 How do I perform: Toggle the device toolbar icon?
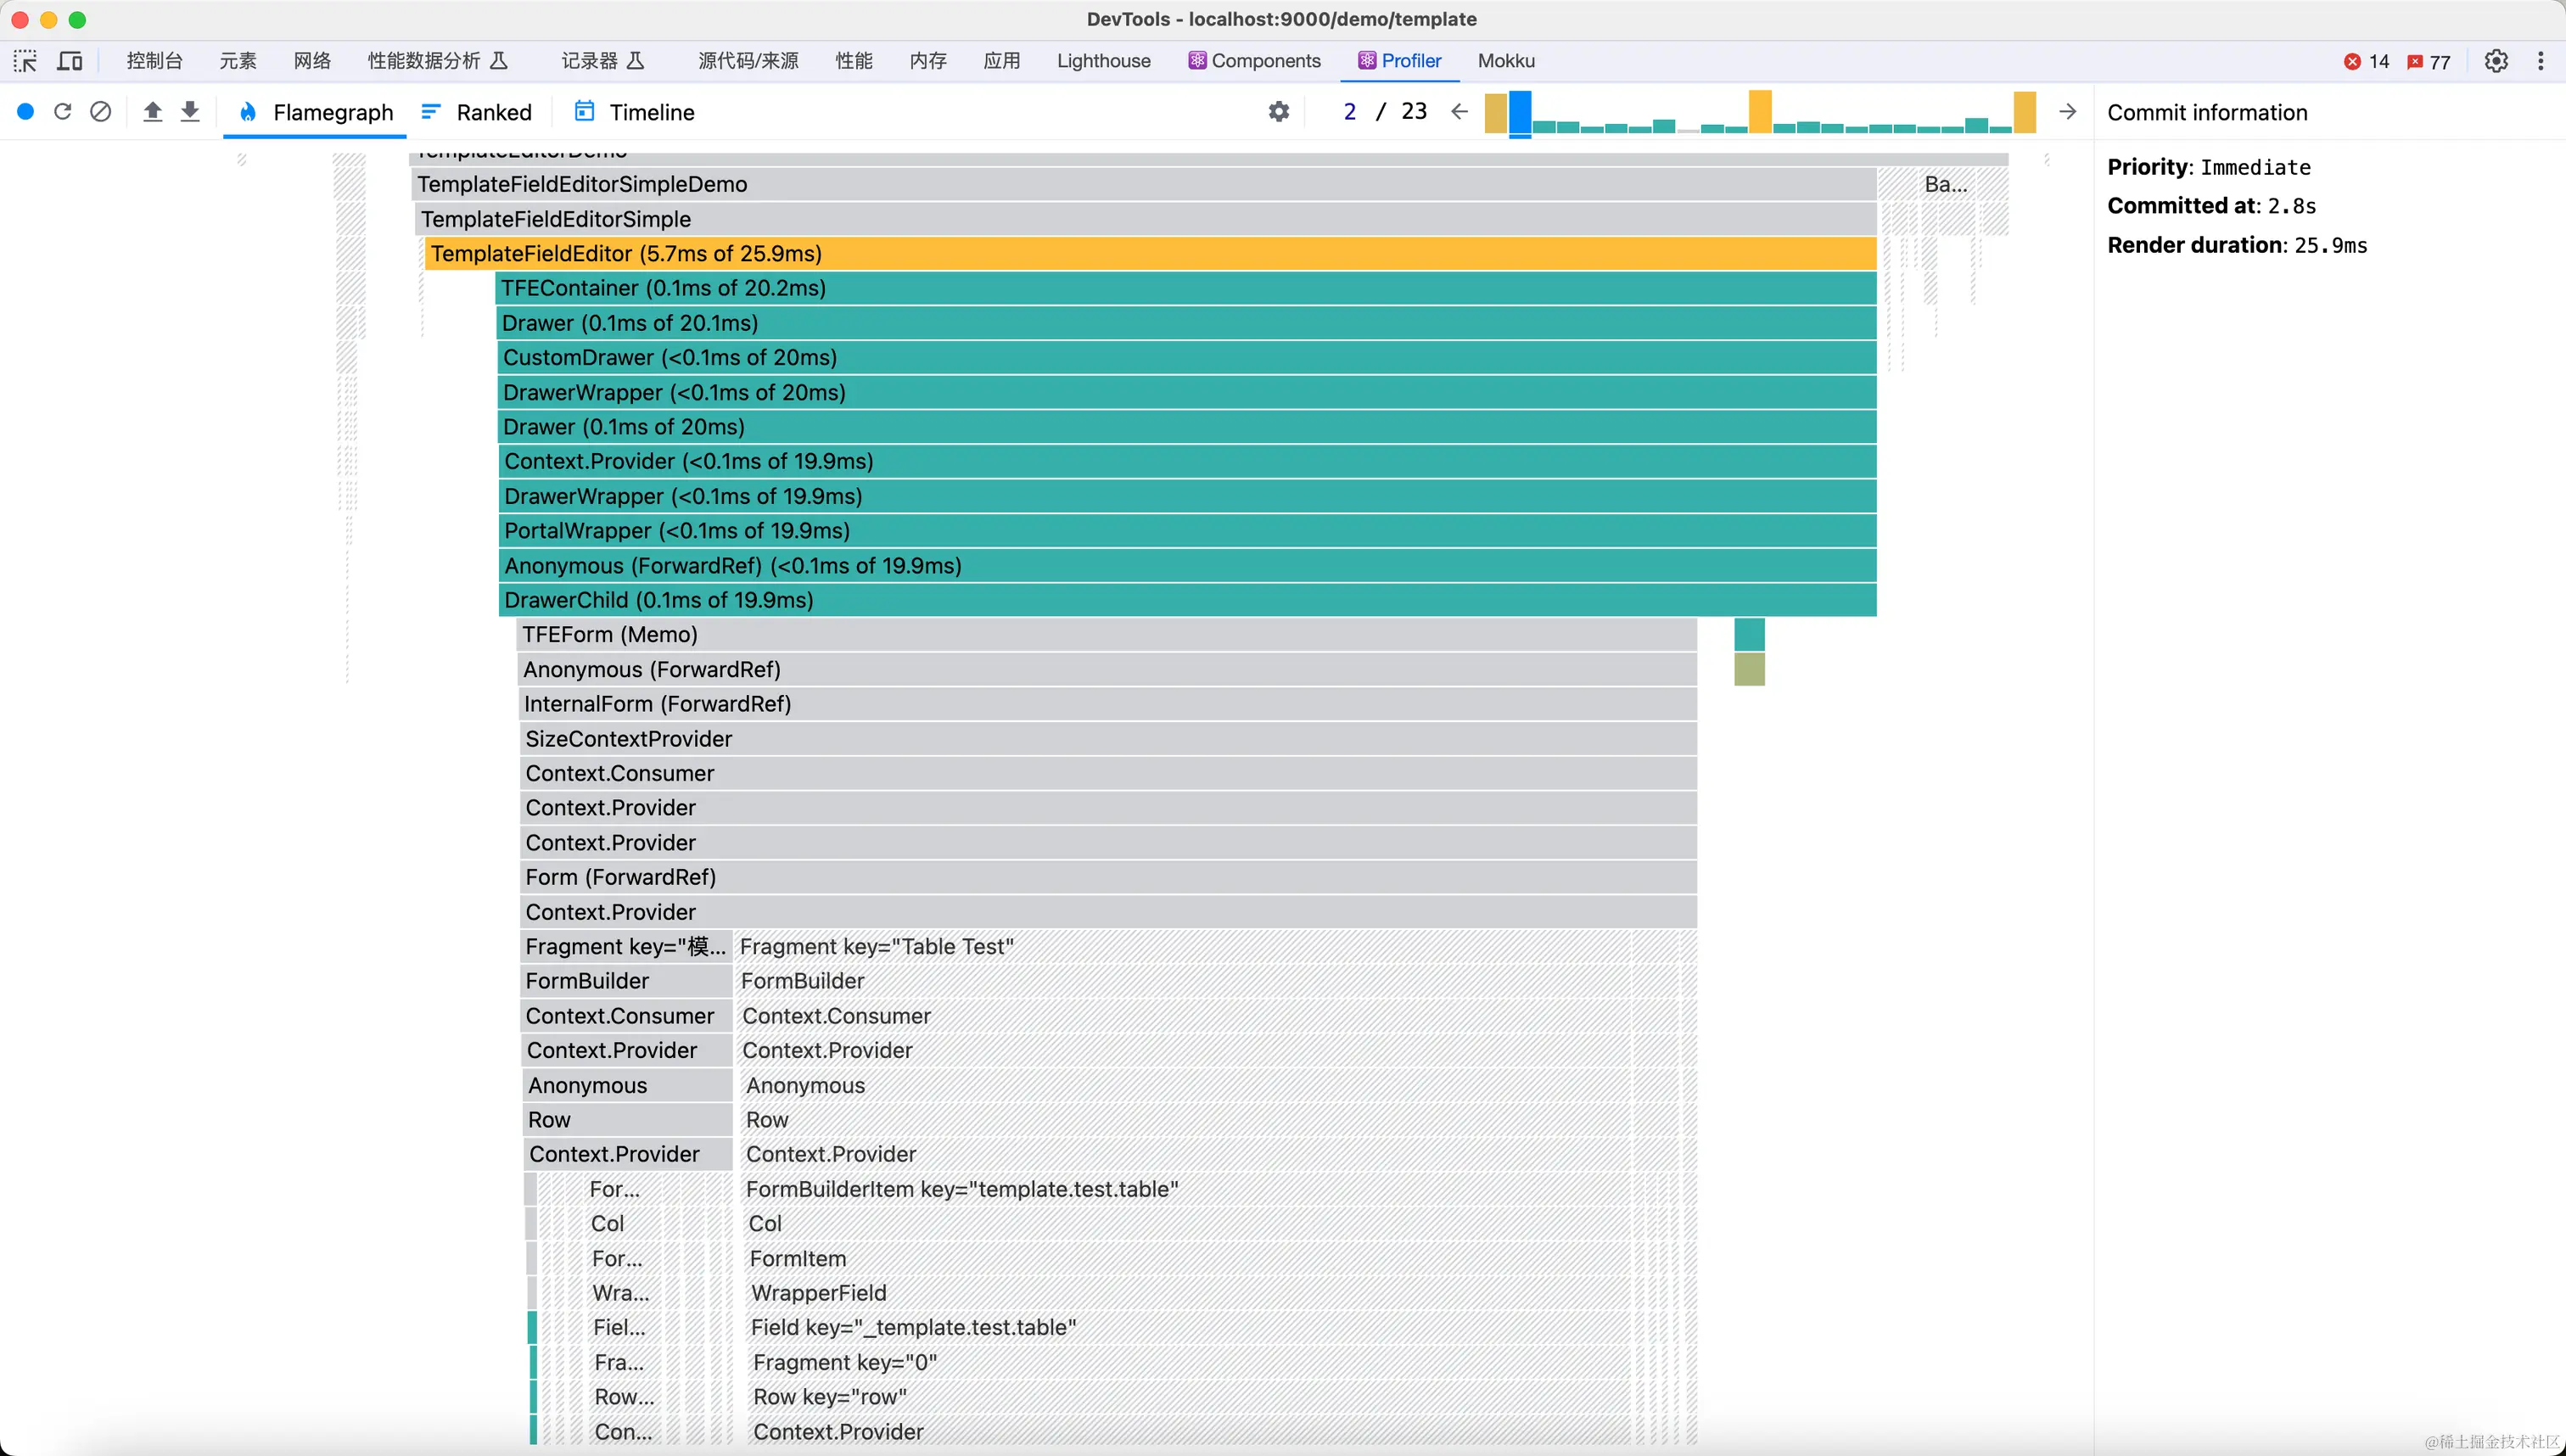(70, 61)
